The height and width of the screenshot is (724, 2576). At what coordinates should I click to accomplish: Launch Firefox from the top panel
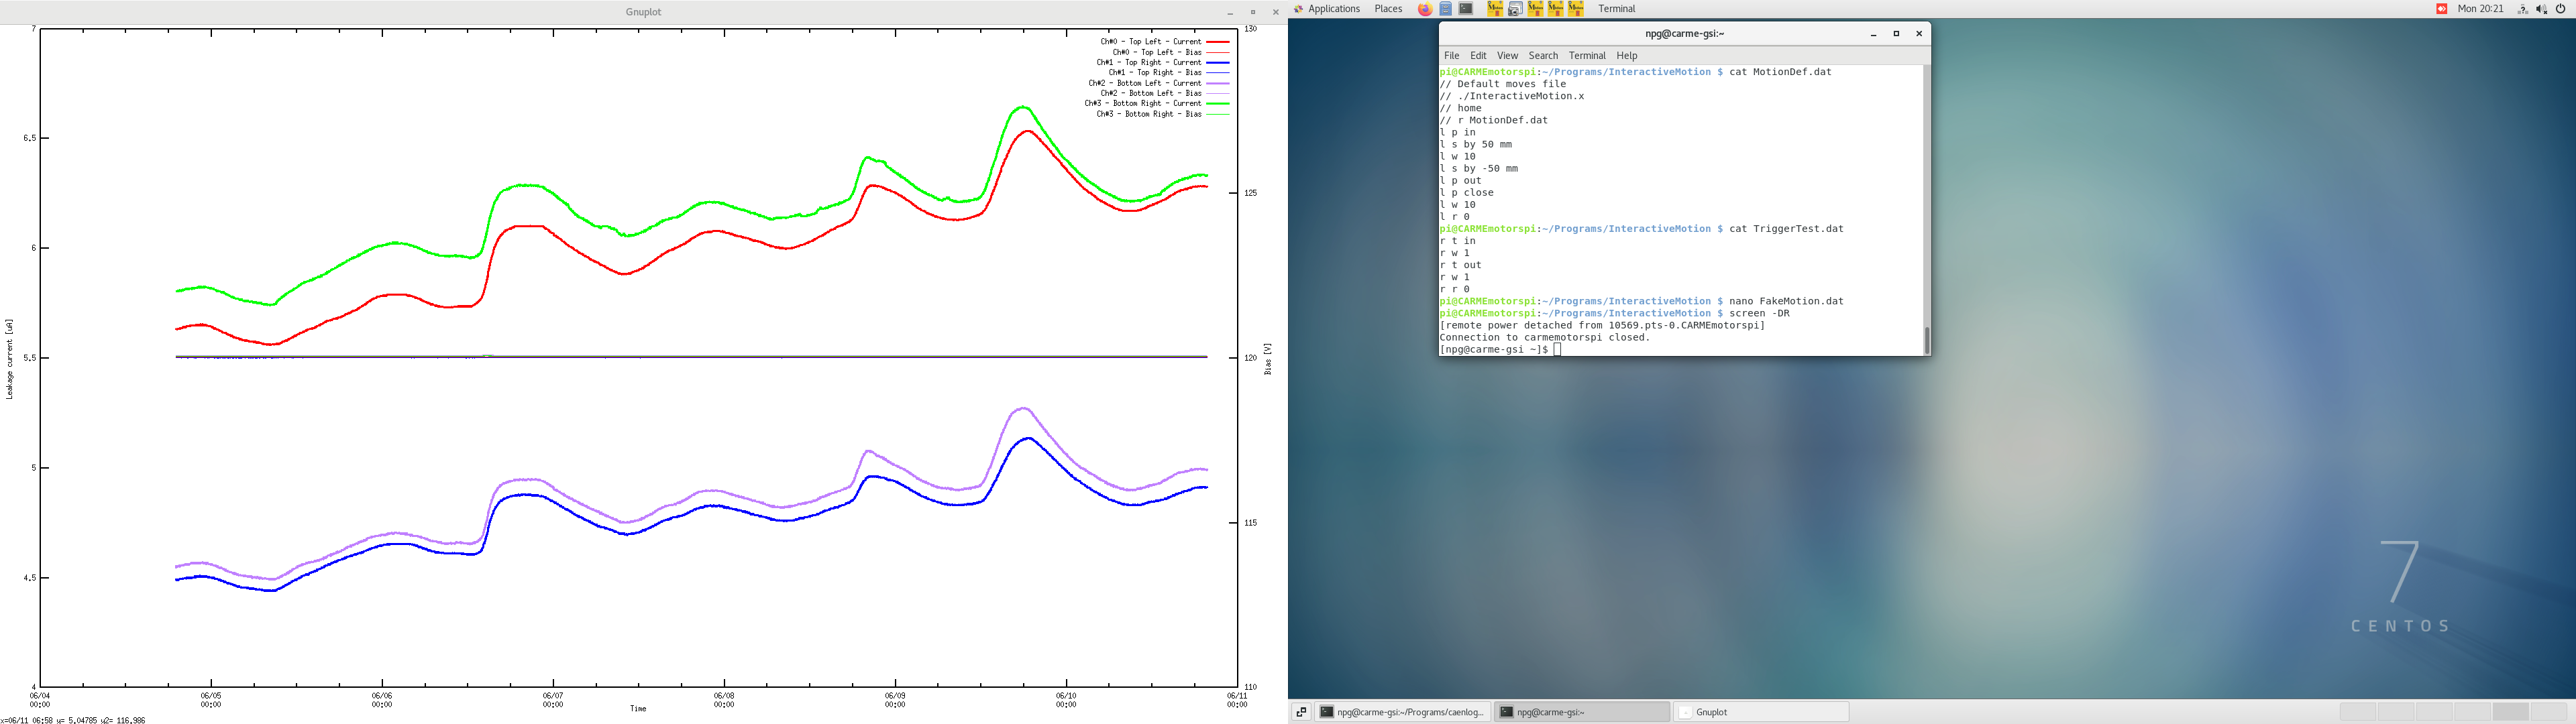(1425, 9)
